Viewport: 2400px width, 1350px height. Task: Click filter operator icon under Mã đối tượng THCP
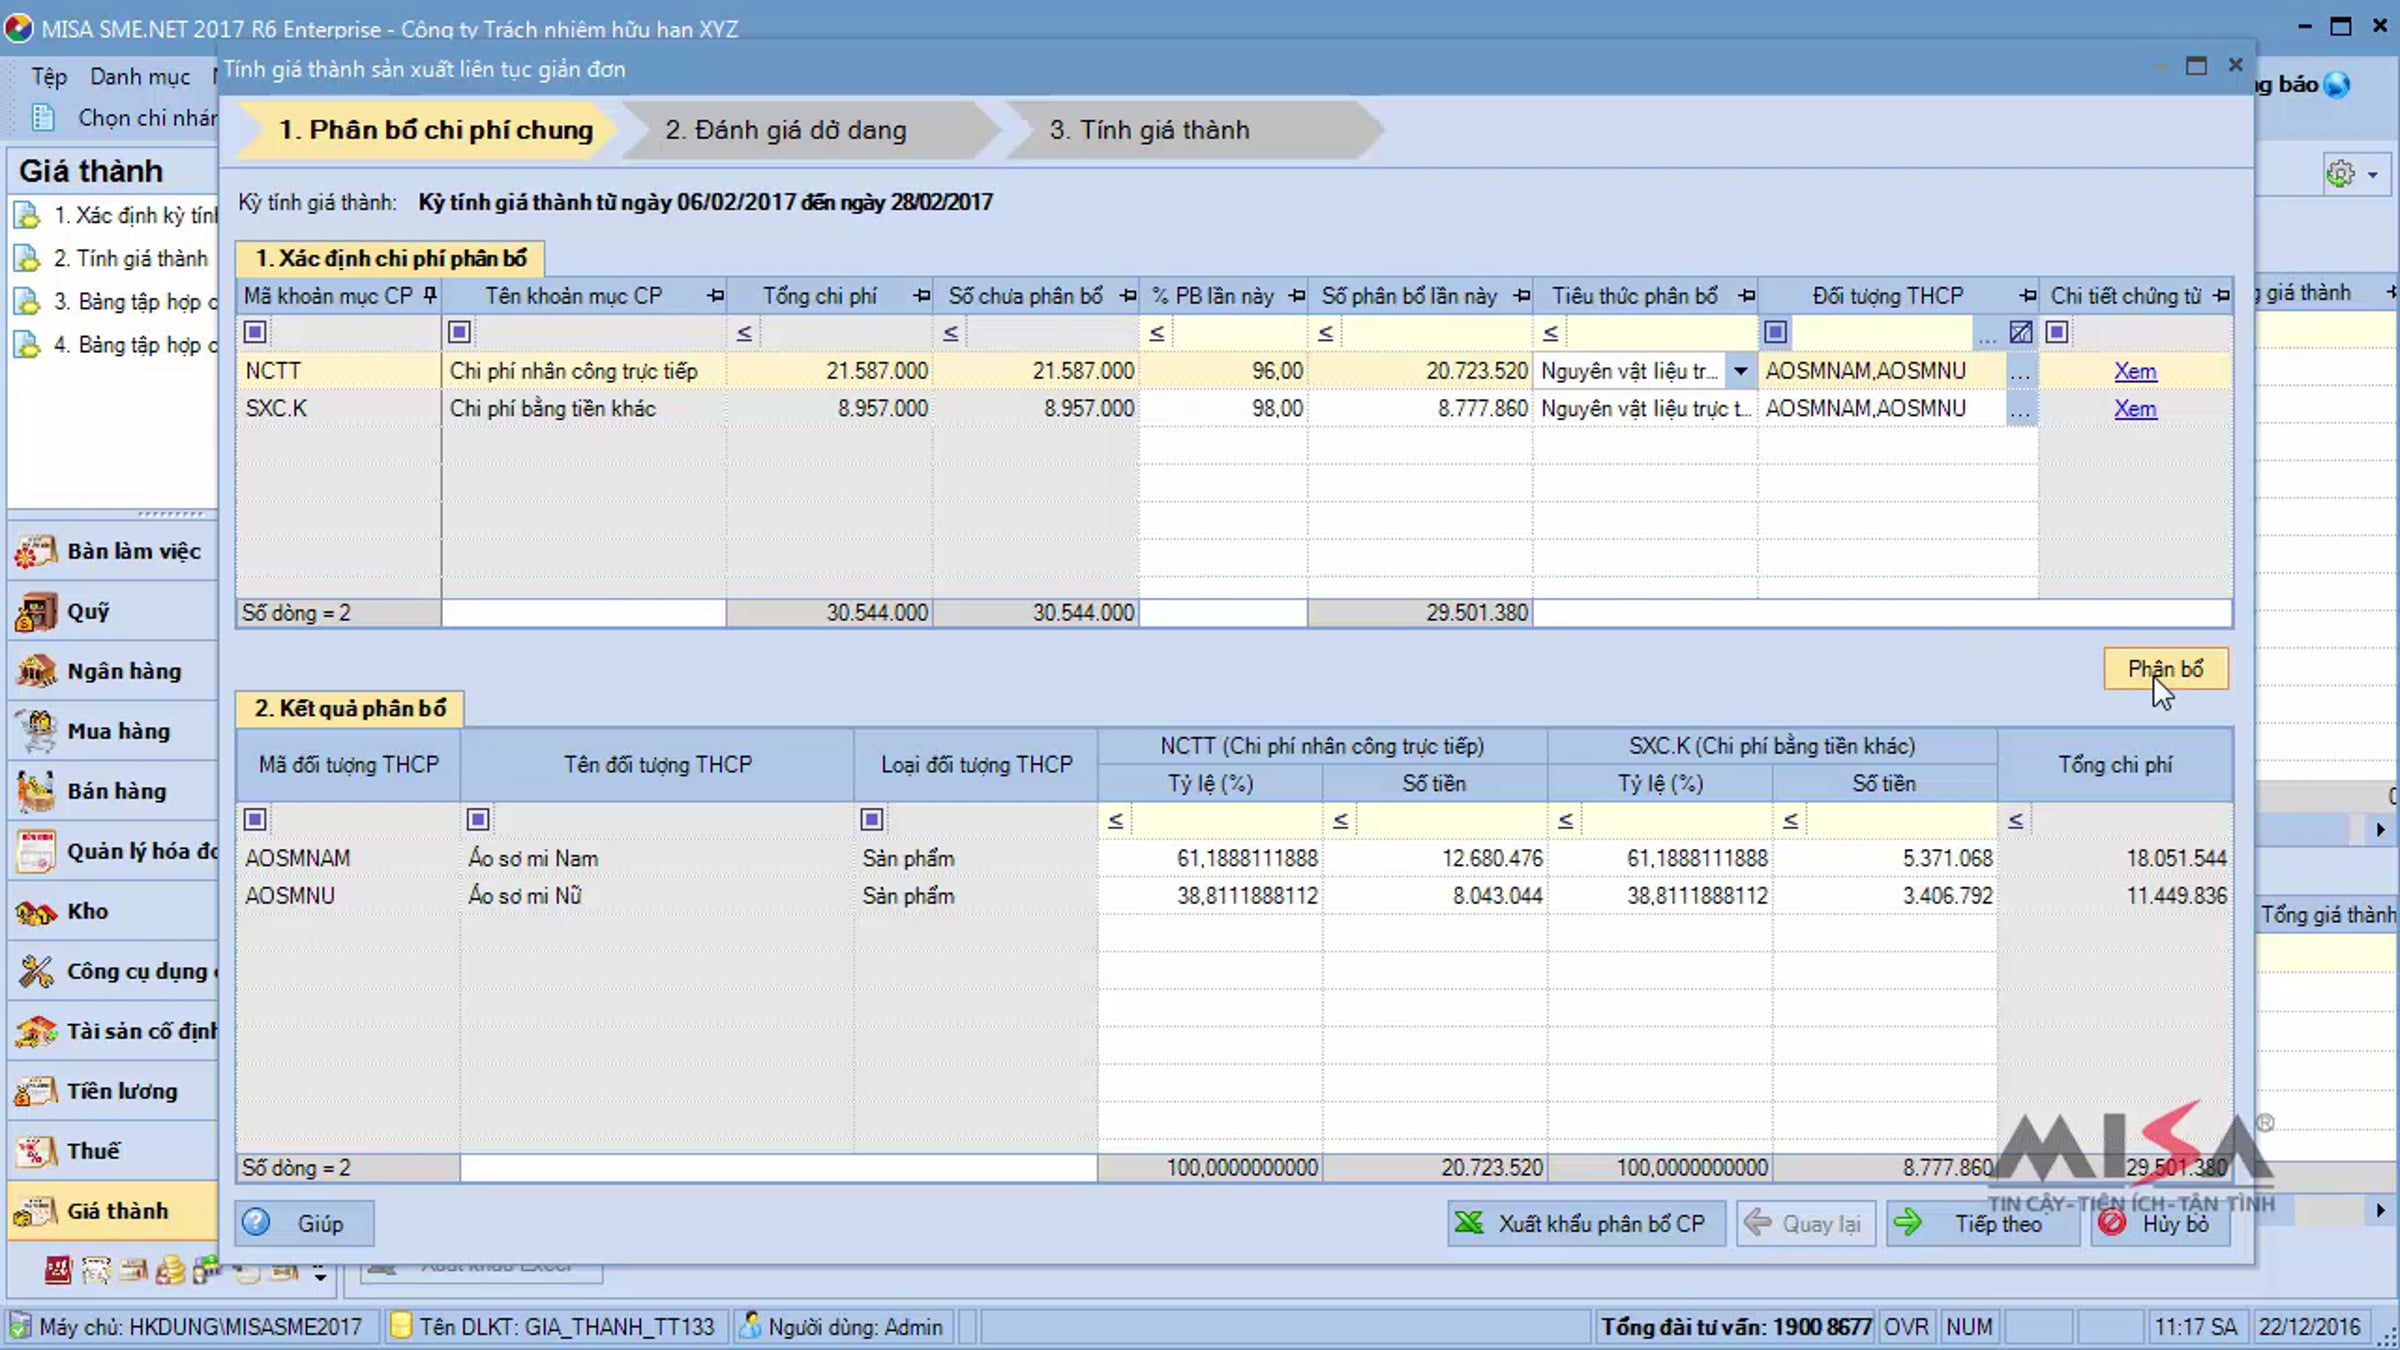click(x=256, y=820)
